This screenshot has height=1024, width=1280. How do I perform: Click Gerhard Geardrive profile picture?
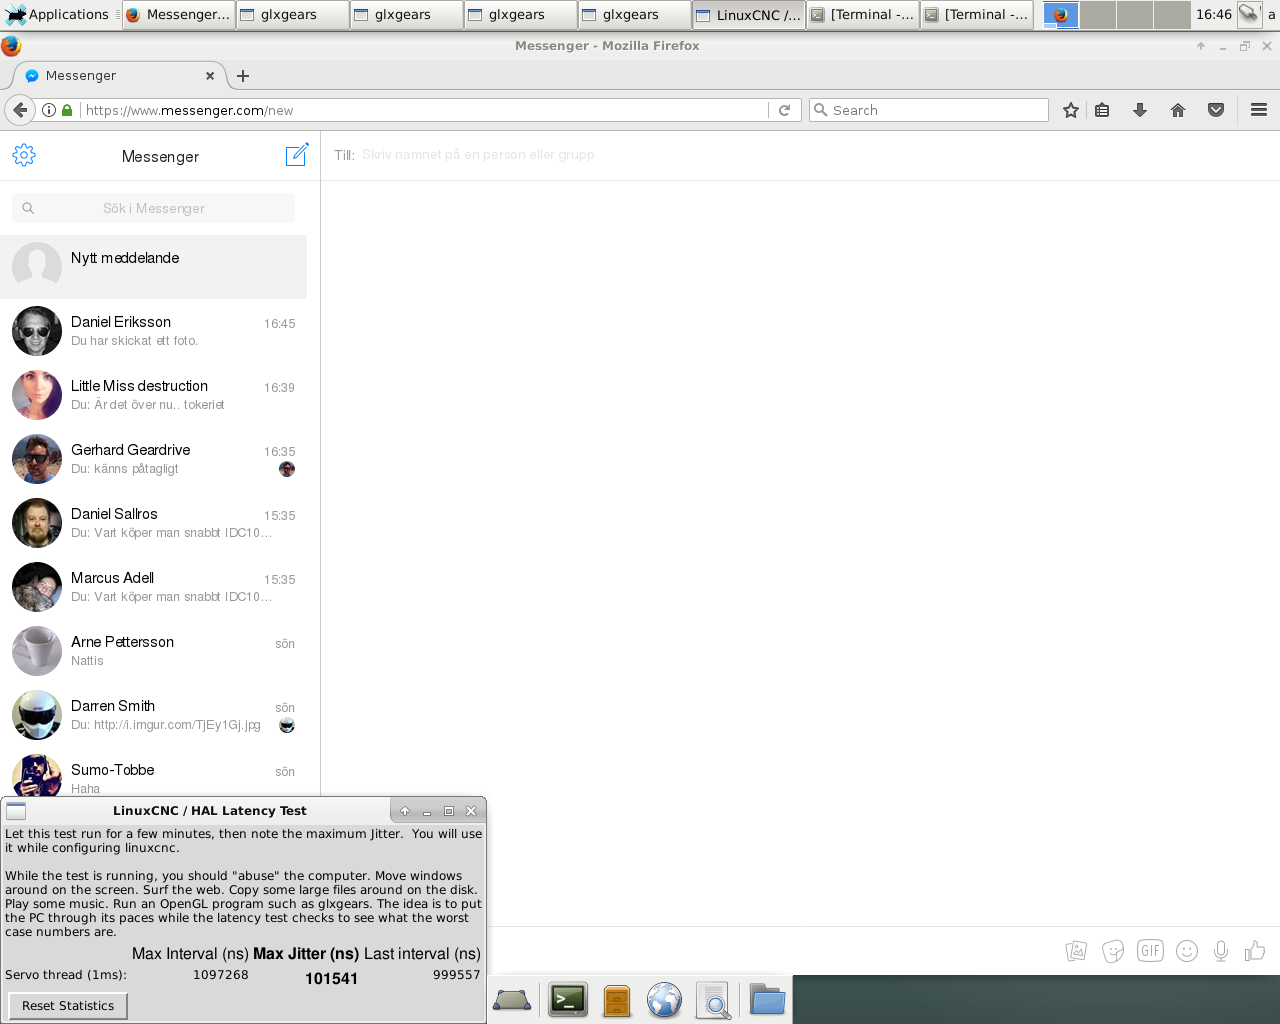pos(37,459)
